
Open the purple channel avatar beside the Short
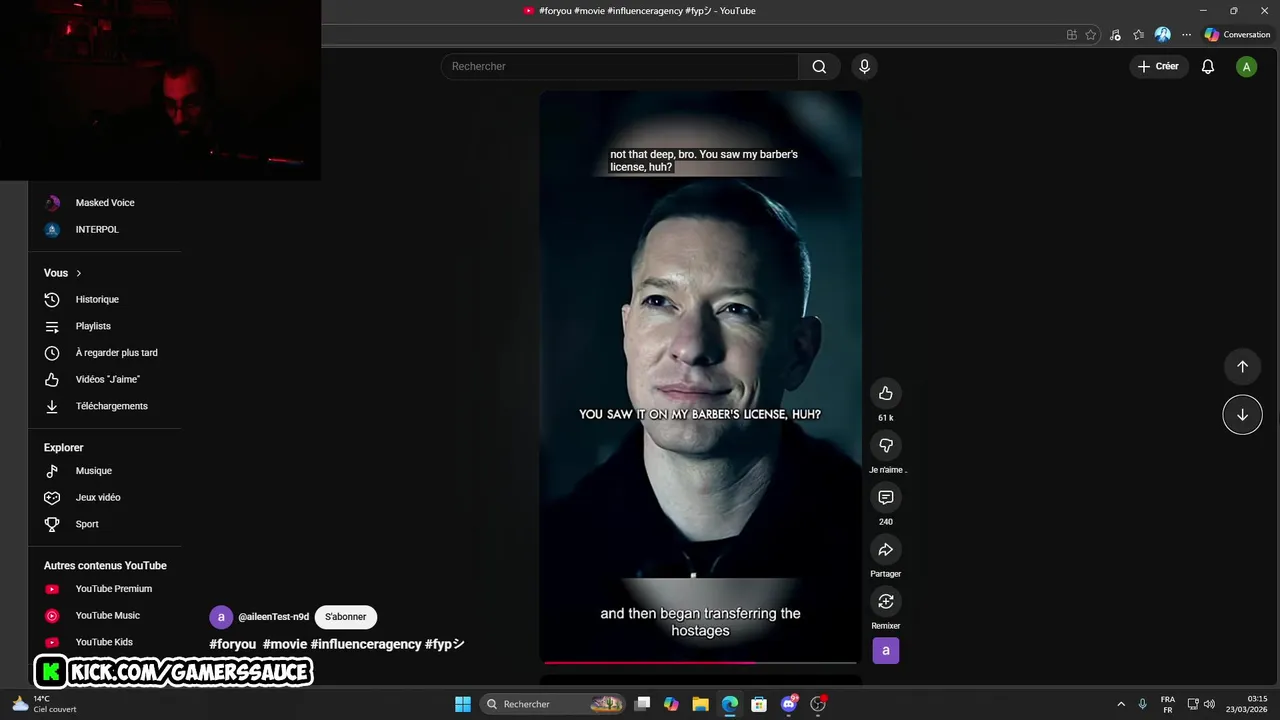pos(885,651)
